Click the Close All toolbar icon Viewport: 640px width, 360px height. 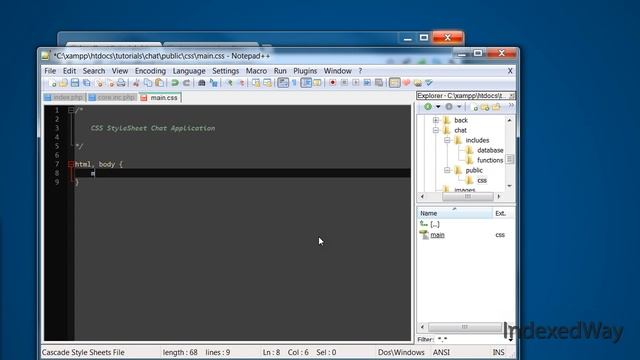110,83
